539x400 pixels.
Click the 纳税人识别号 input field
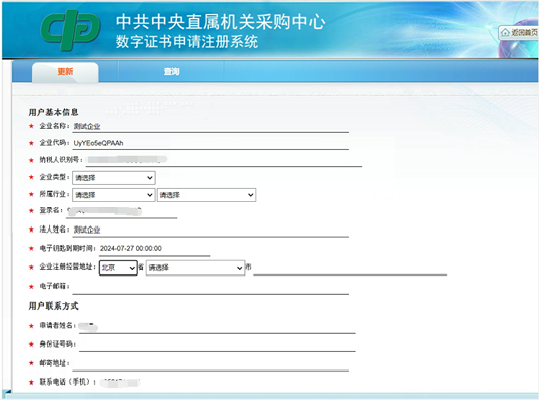(x=223, y=160)
